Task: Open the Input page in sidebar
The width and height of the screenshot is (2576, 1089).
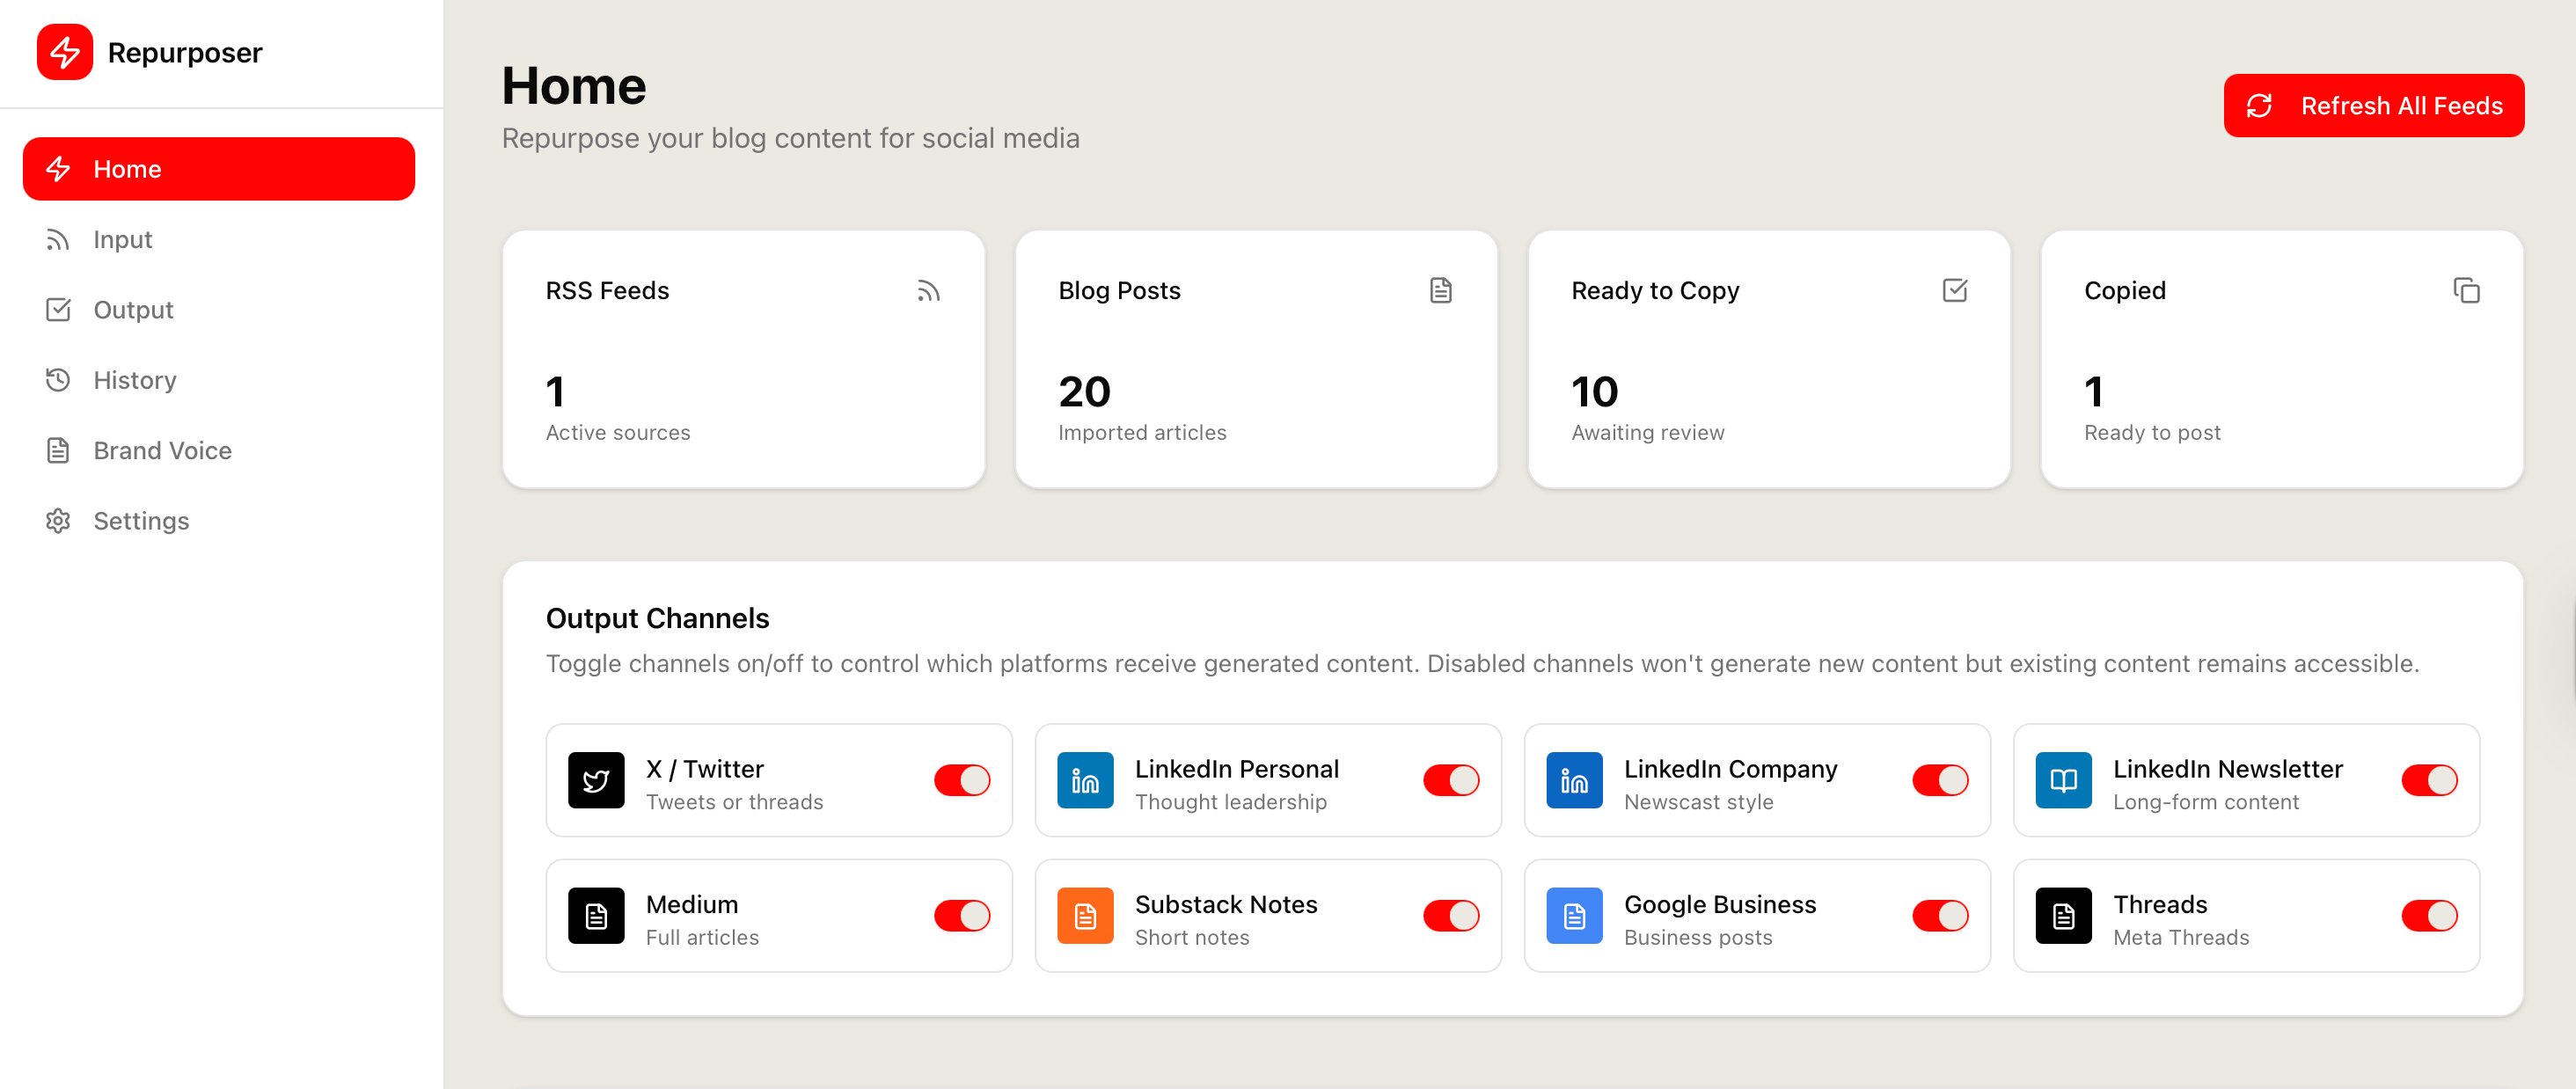Action: point(123,240)
